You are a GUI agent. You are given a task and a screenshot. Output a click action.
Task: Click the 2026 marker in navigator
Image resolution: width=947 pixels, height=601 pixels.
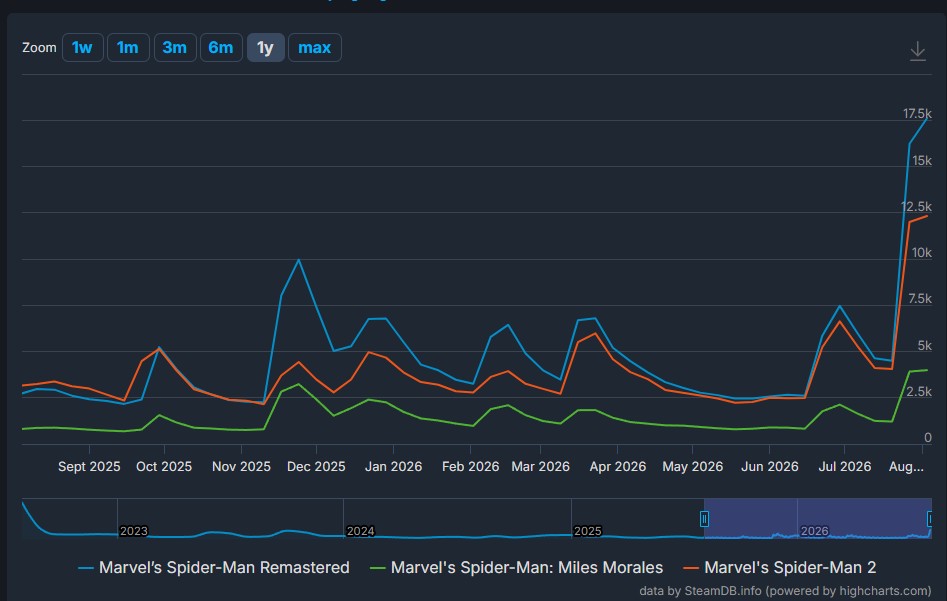tap(814, 531)
